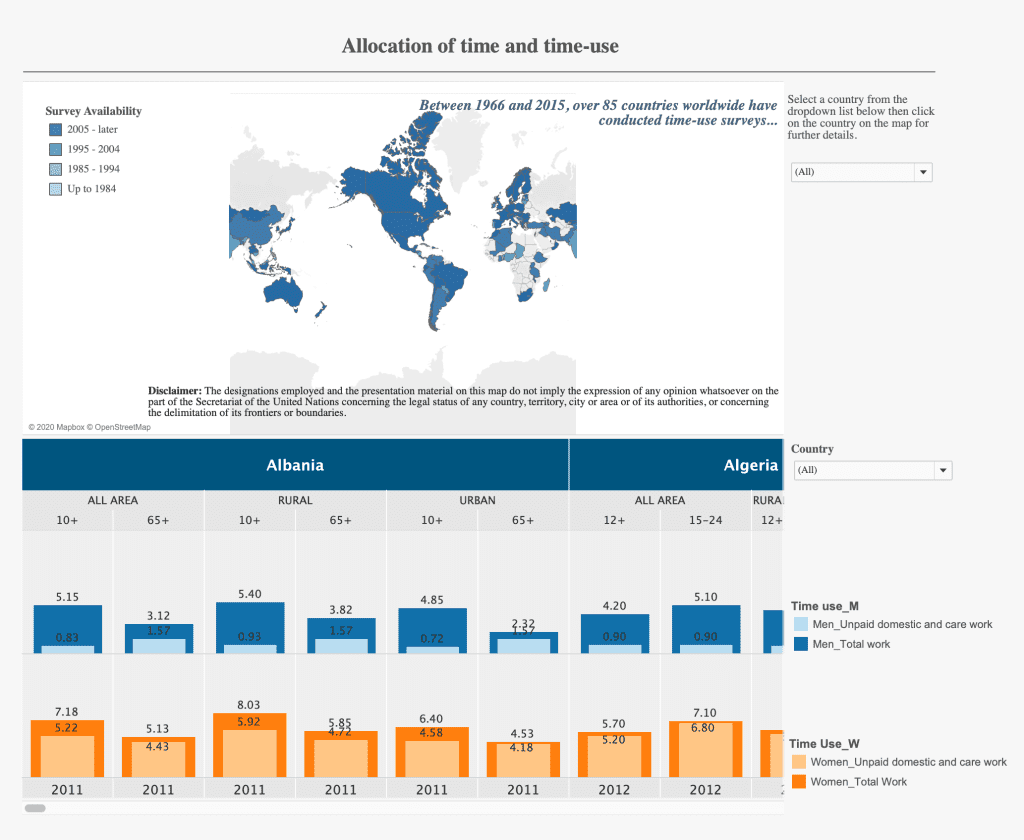Screen dimensions: 1024x840
Task: Click the horizontal scrollbar thumb below the chart
Action: click(x=35, y=807)
